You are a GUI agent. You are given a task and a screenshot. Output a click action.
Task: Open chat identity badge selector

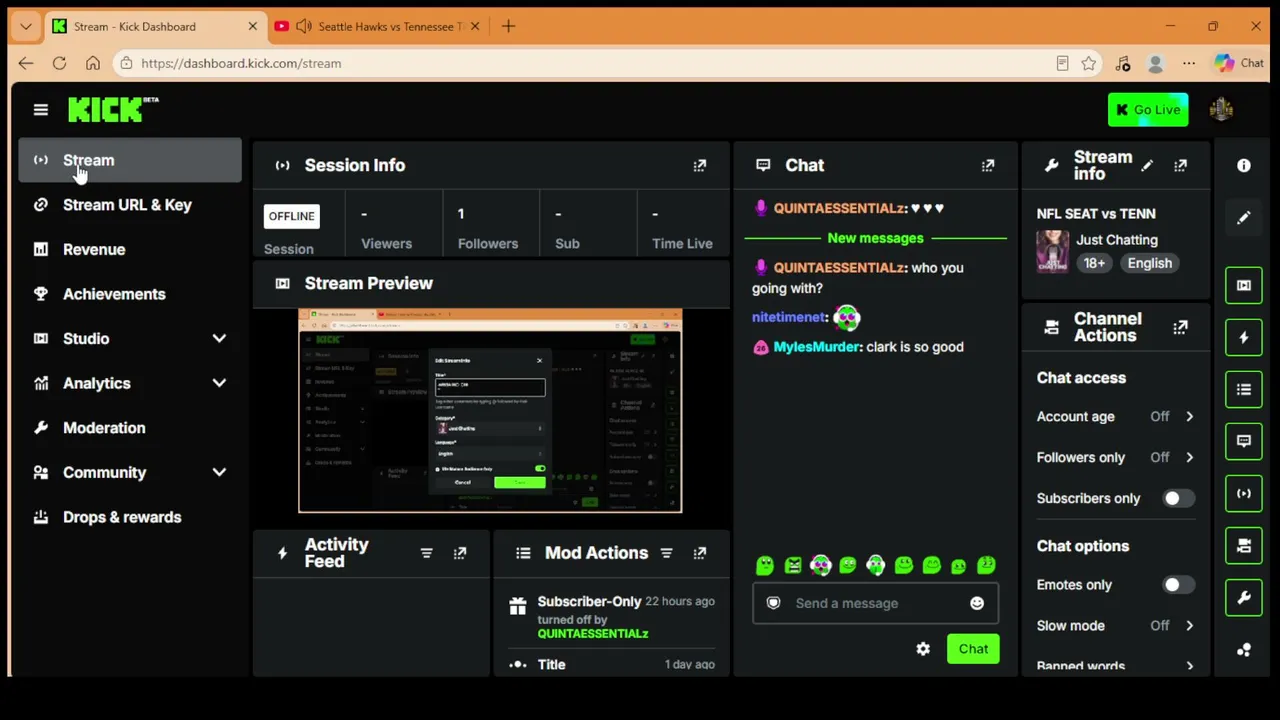[773, 603]
